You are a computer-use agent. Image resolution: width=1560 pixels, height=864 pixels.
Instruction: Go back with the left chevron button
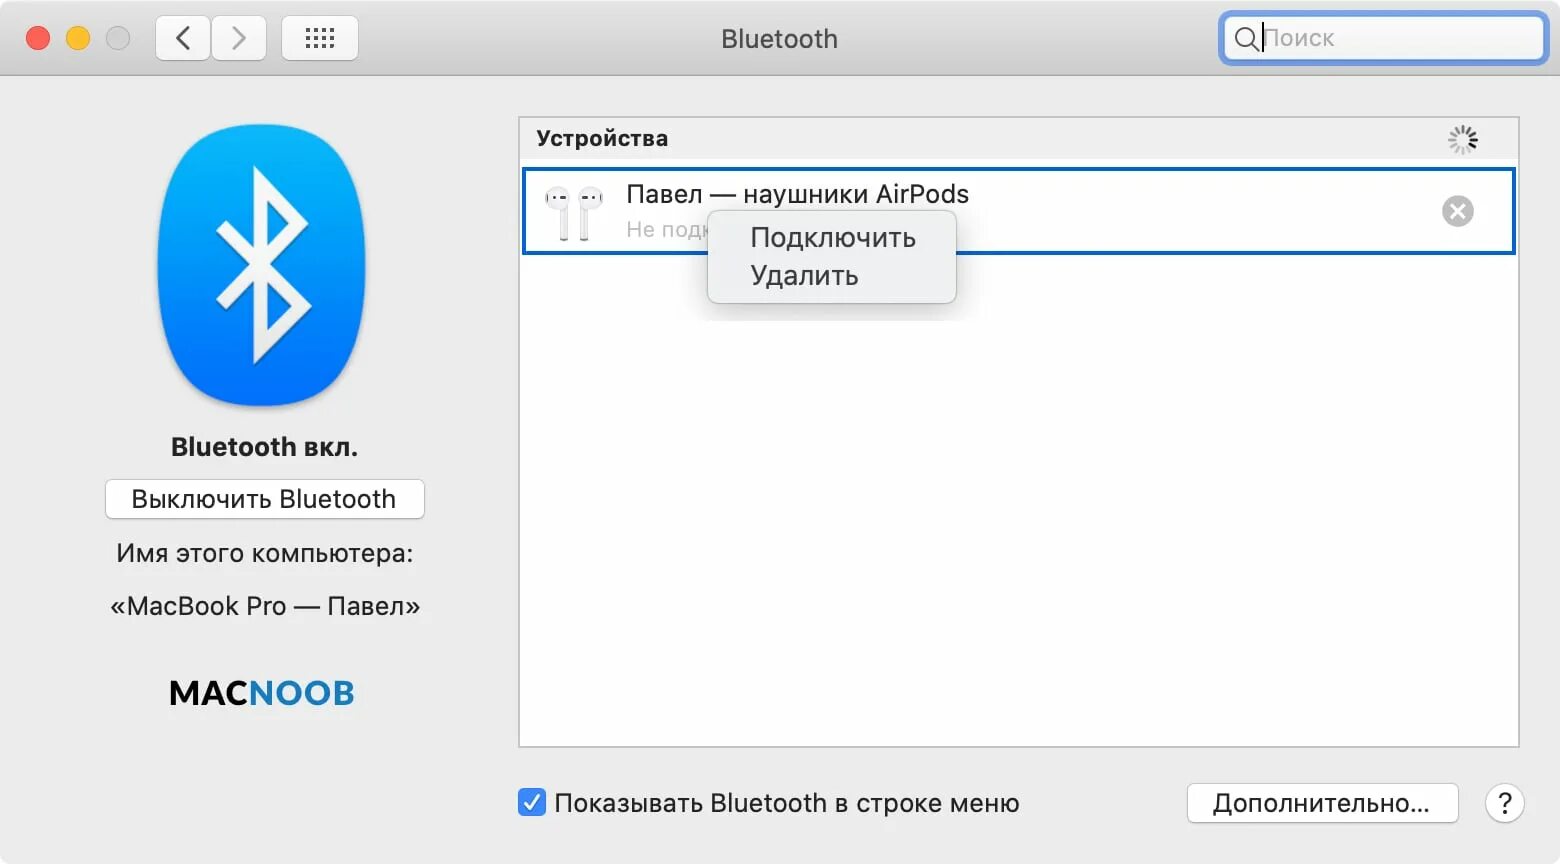point(183,39)
